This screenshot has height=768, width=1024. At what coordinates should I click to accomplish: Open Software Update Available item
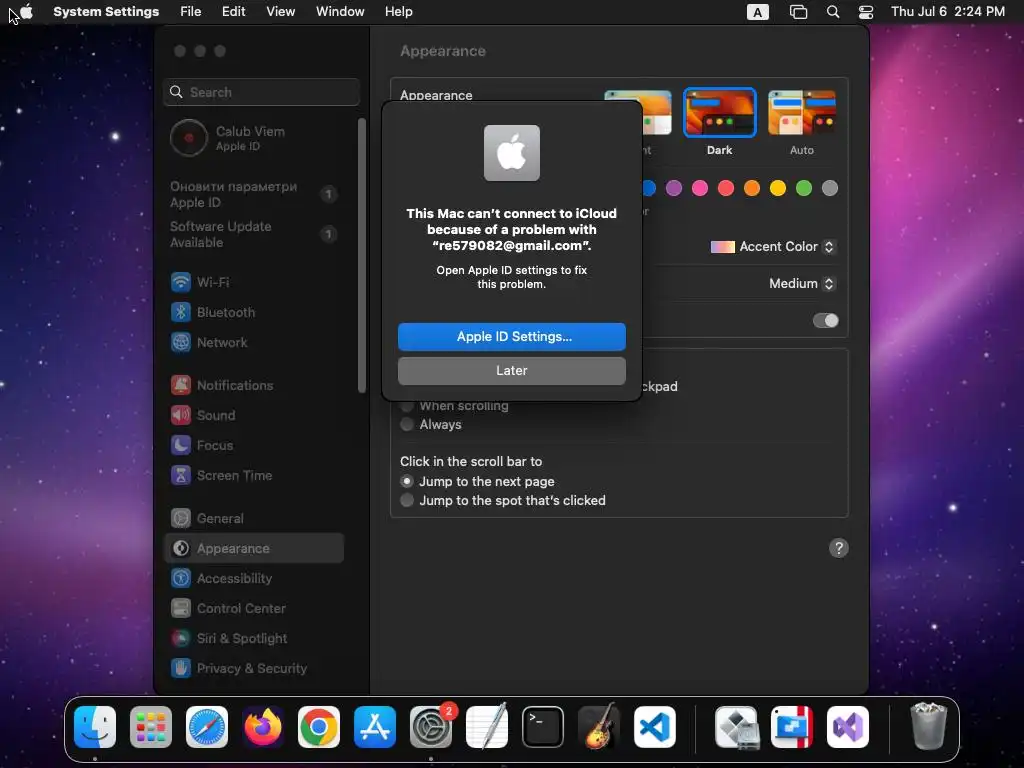tap(253, 234)
